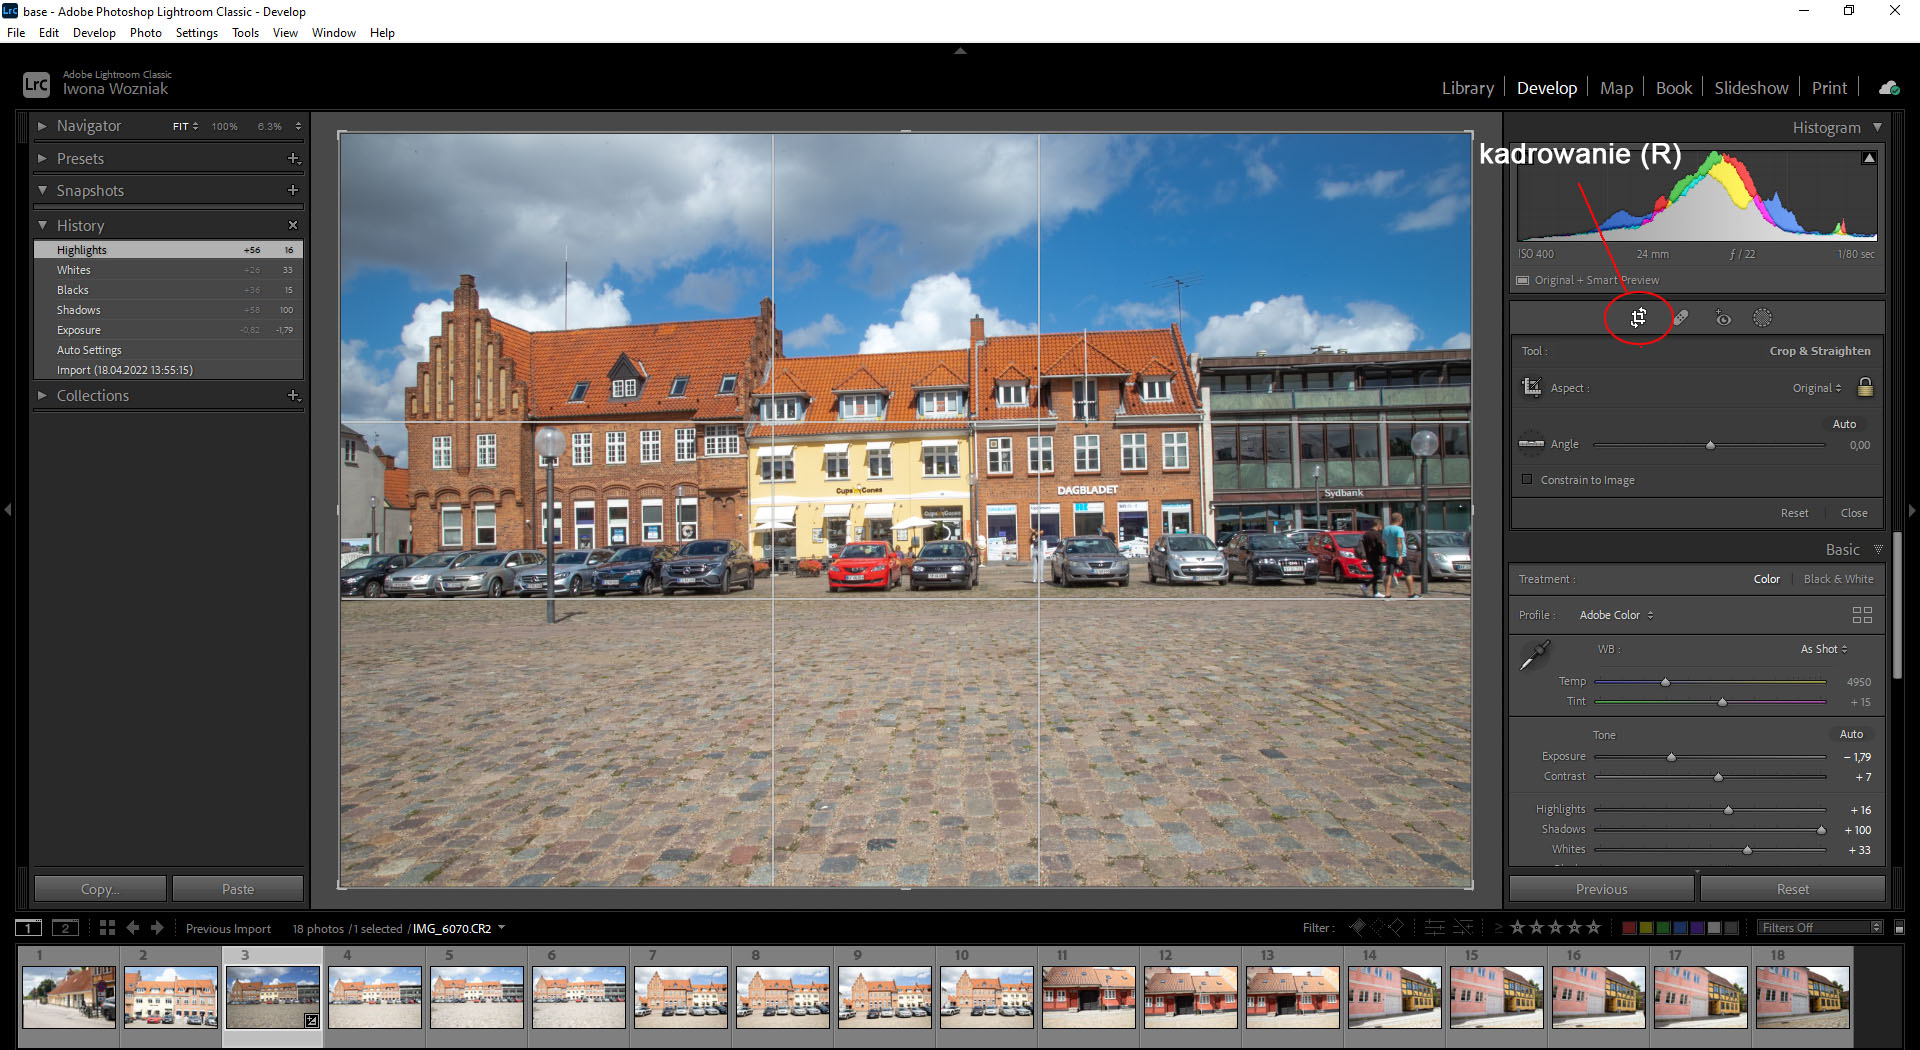The height and width of the screenshot is (1050, 1920).
Task: Select filmstrip thumbnail number 11
Action: (1088, 997)
